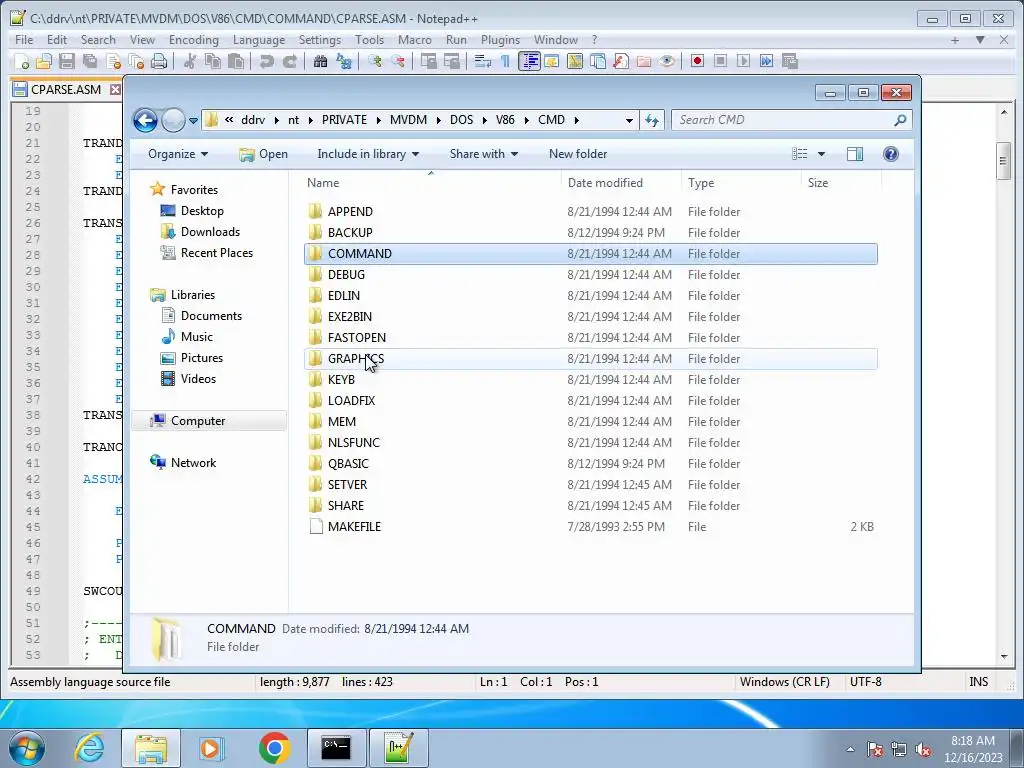
Task: Click Refresh button next to address bar
Action: 652,120
